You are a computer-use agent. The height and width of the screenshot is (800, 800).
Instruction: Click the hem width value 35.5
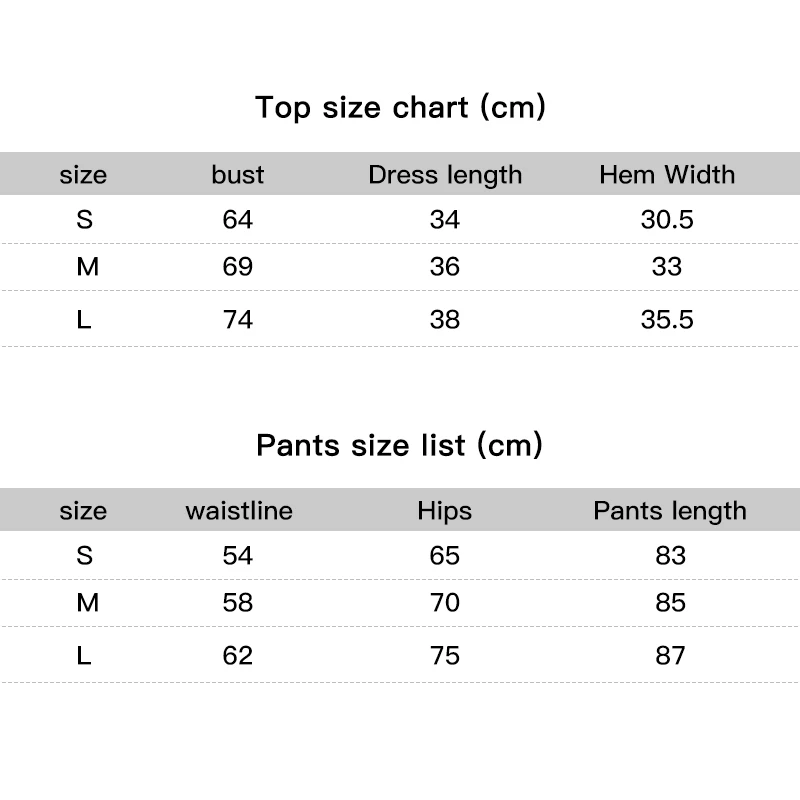tap(667, 320)
